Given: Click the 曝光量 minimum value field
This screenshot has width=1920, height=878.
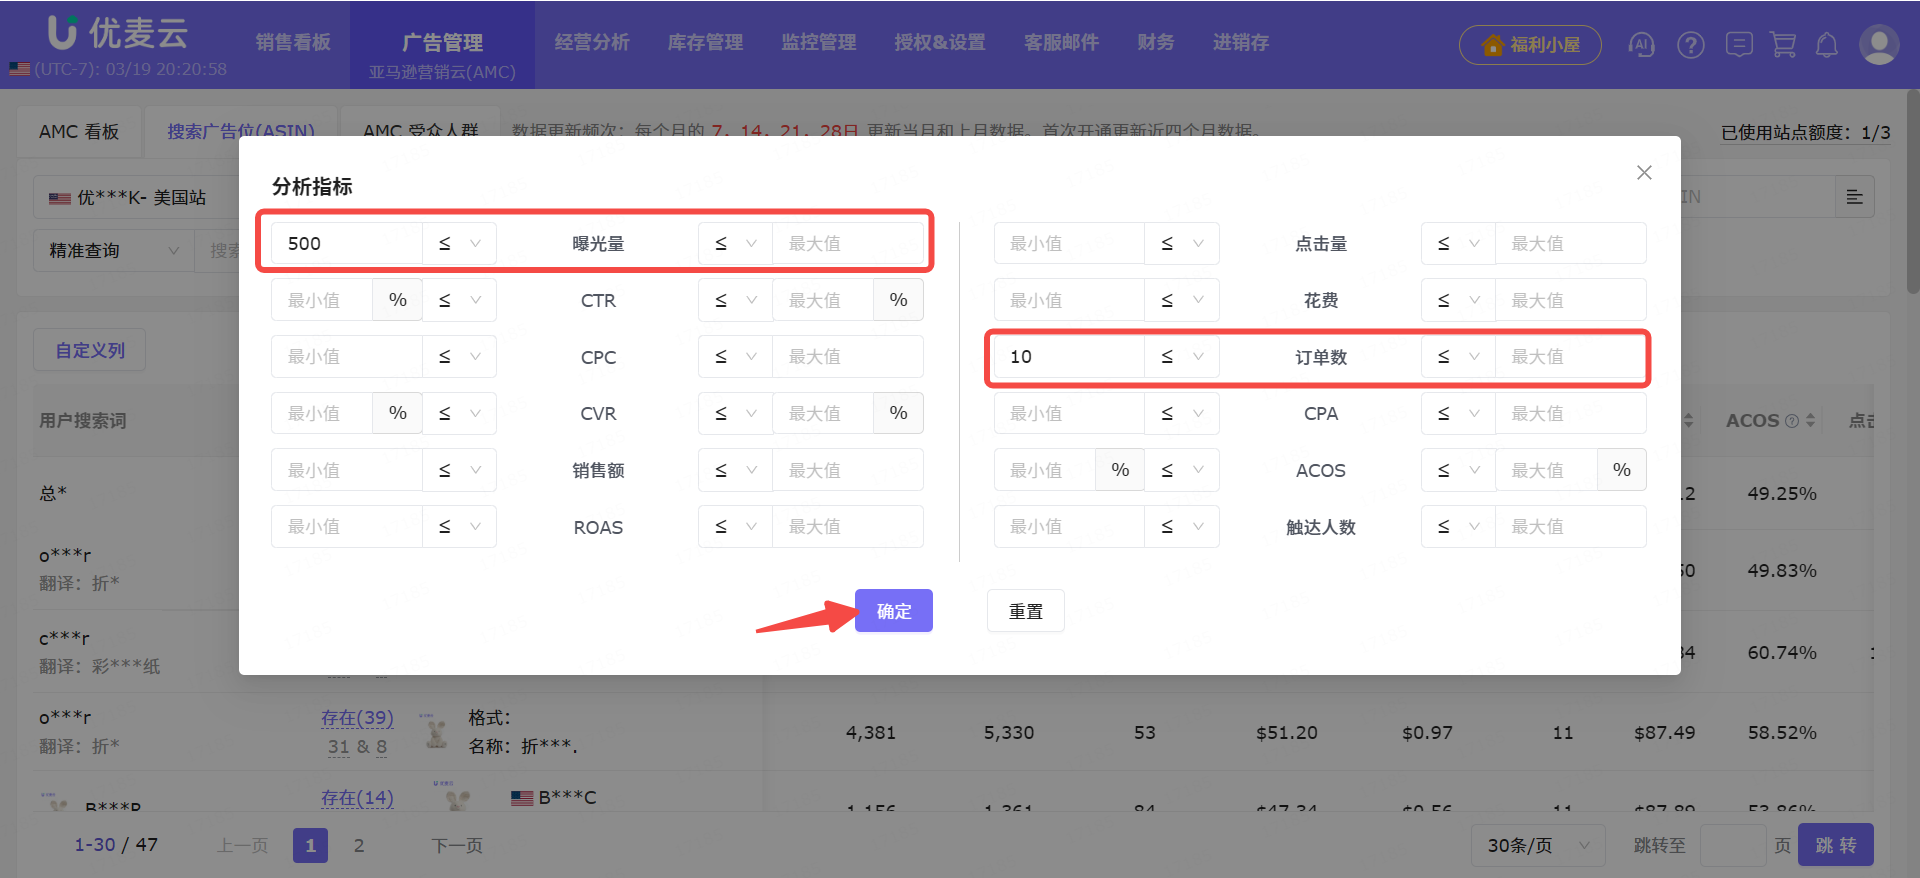Looking at the screenshot, I should 346,243.
